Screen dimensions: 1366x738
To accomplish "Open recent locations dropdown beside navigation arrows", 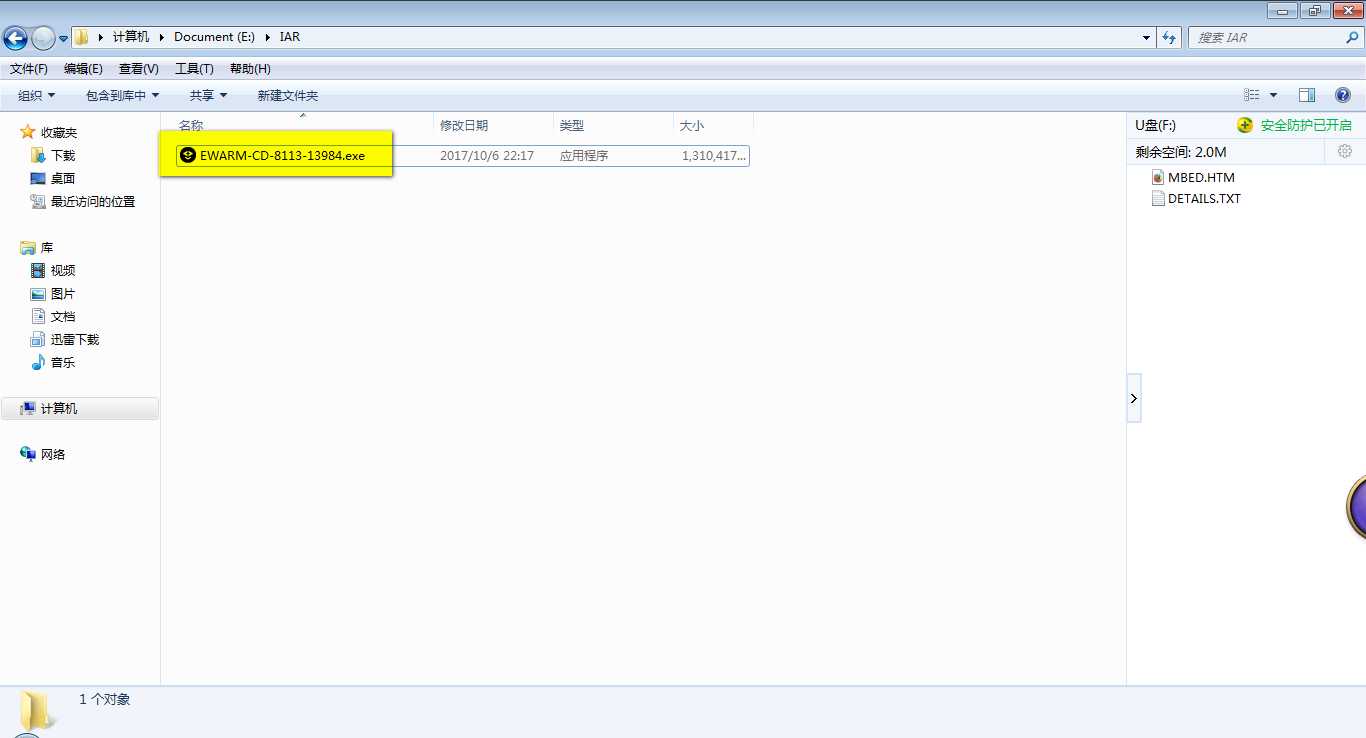I will [63, 38].
